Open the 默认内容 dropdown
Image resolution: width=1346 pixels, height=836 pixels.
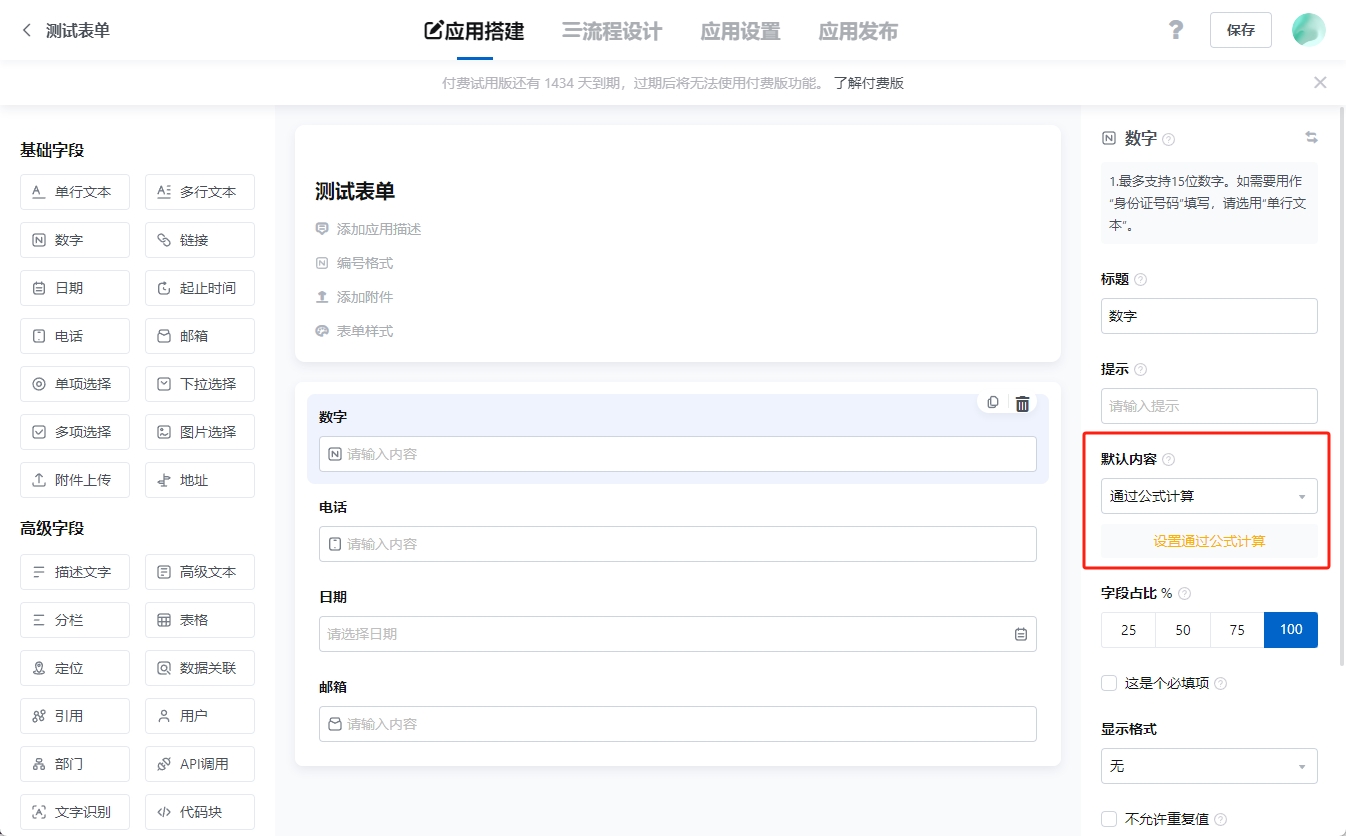1208,495
